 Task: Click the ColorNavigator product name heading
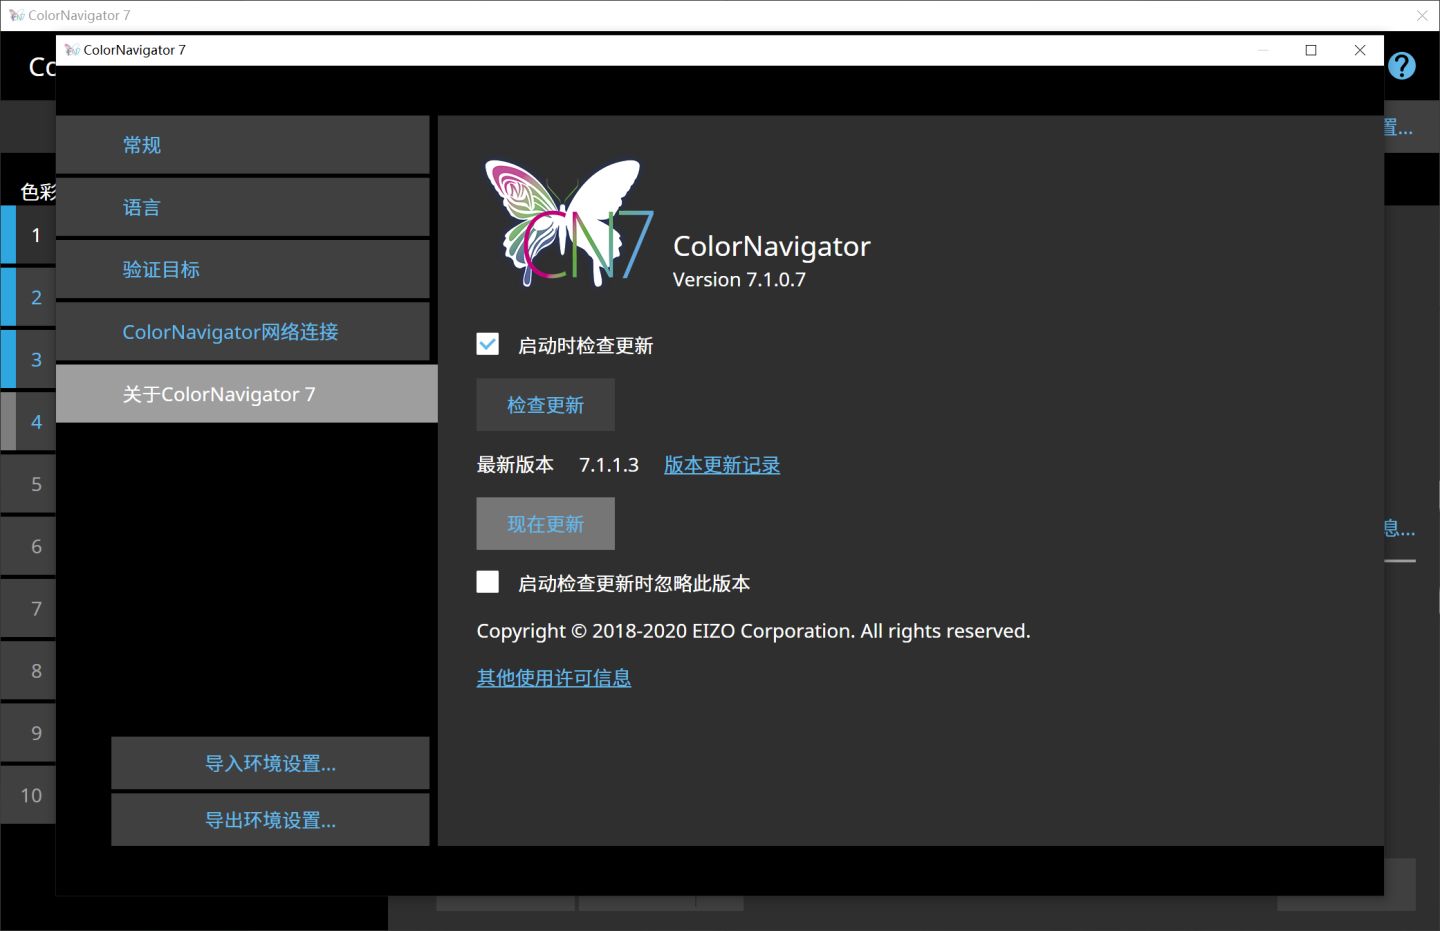click(772, 246)
